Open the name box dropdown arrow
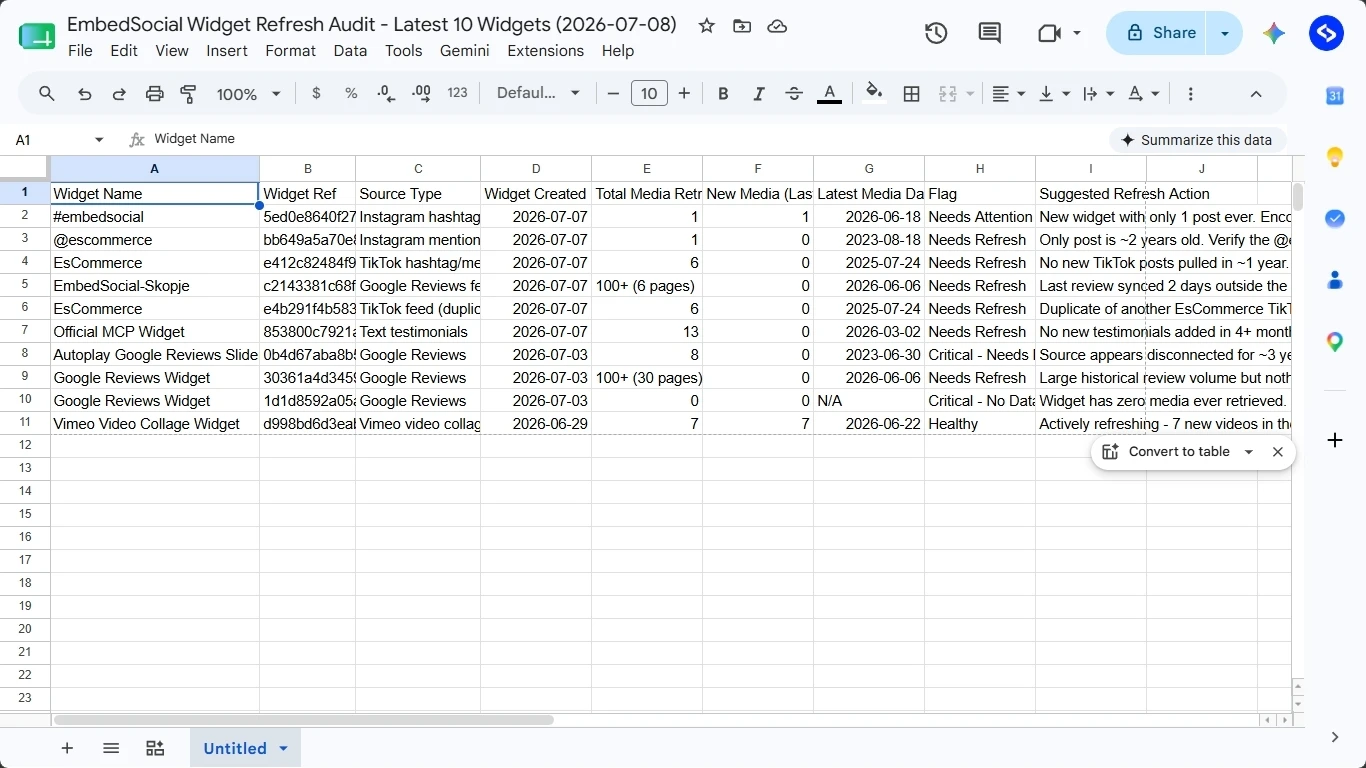This screenshot has height=768, width=1366. pos(99,140)
